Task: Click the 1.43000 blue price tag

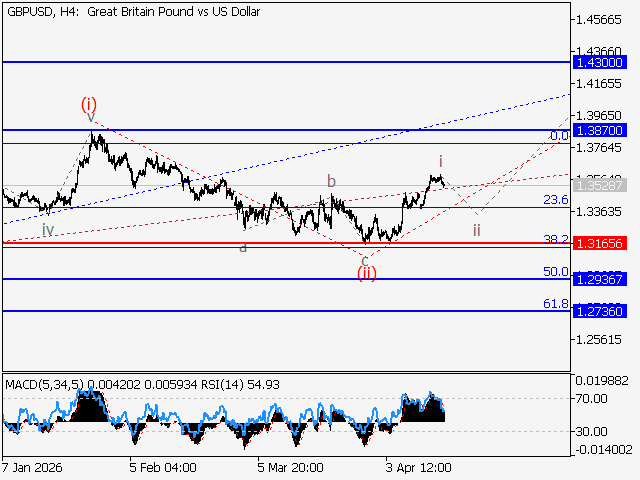Action: click(600, 62)
